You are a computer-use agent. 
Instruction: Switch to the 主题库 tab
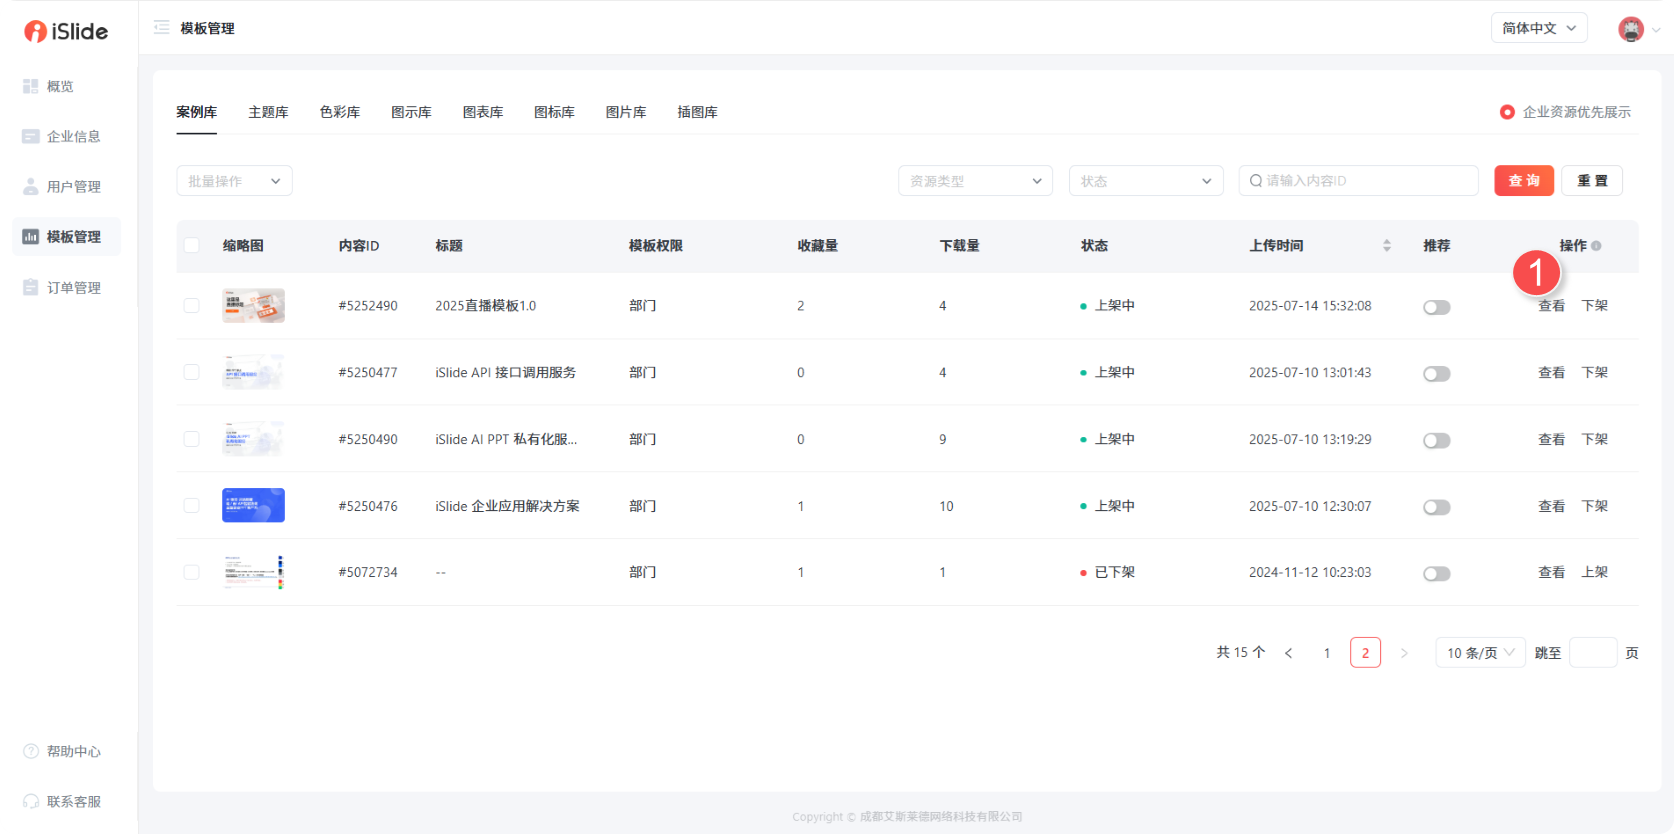tap(268, 112)
